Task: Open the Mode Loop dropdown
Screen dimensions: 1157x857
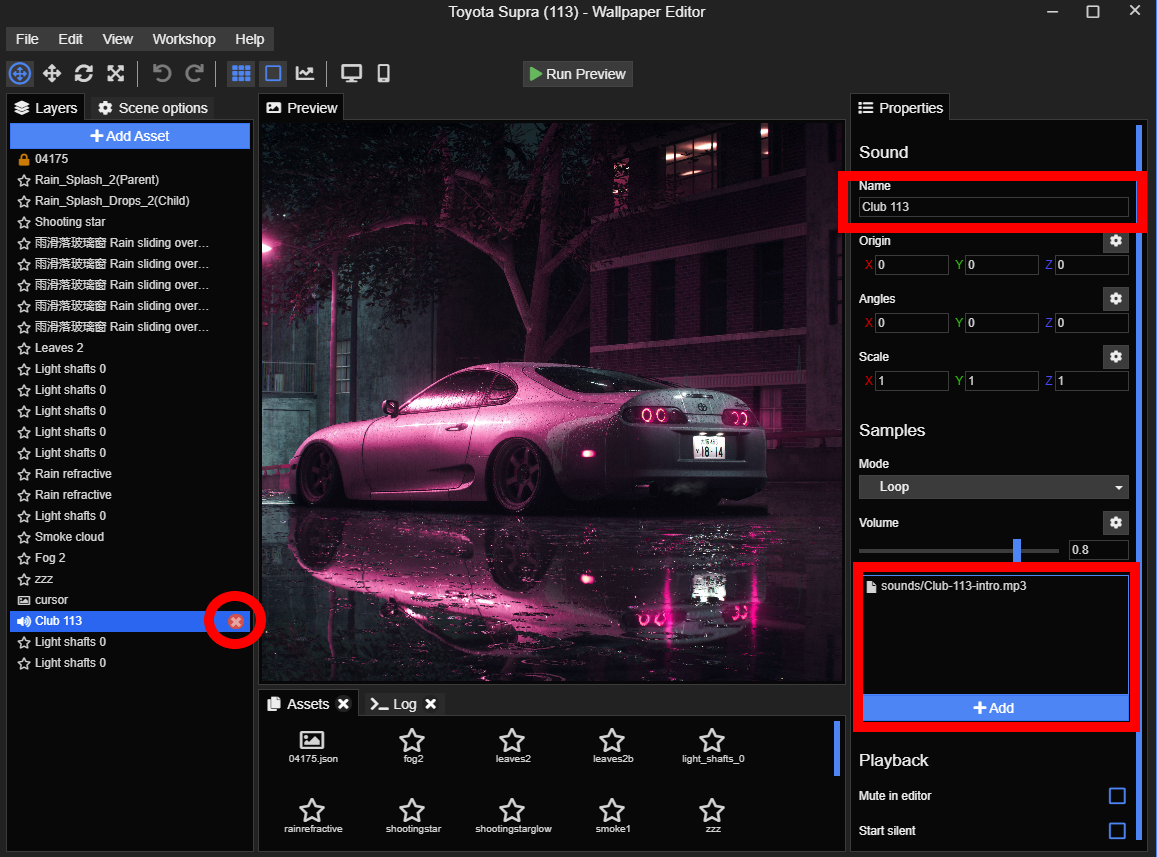Action: pos(993,487)
